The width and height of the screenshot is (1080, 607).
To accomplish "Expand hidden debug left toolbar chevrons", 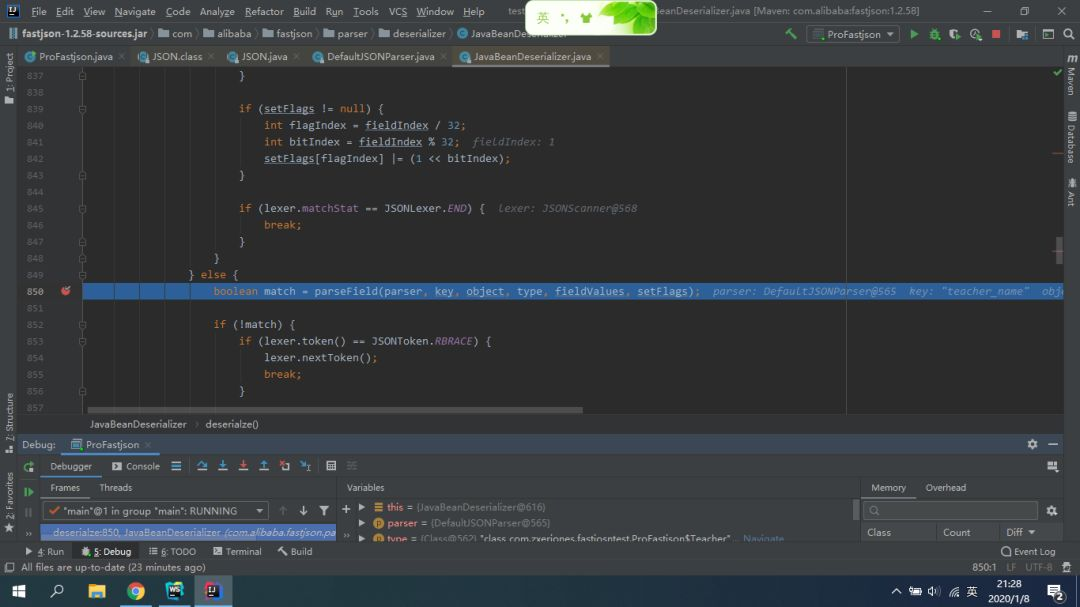I will (28, 533).
